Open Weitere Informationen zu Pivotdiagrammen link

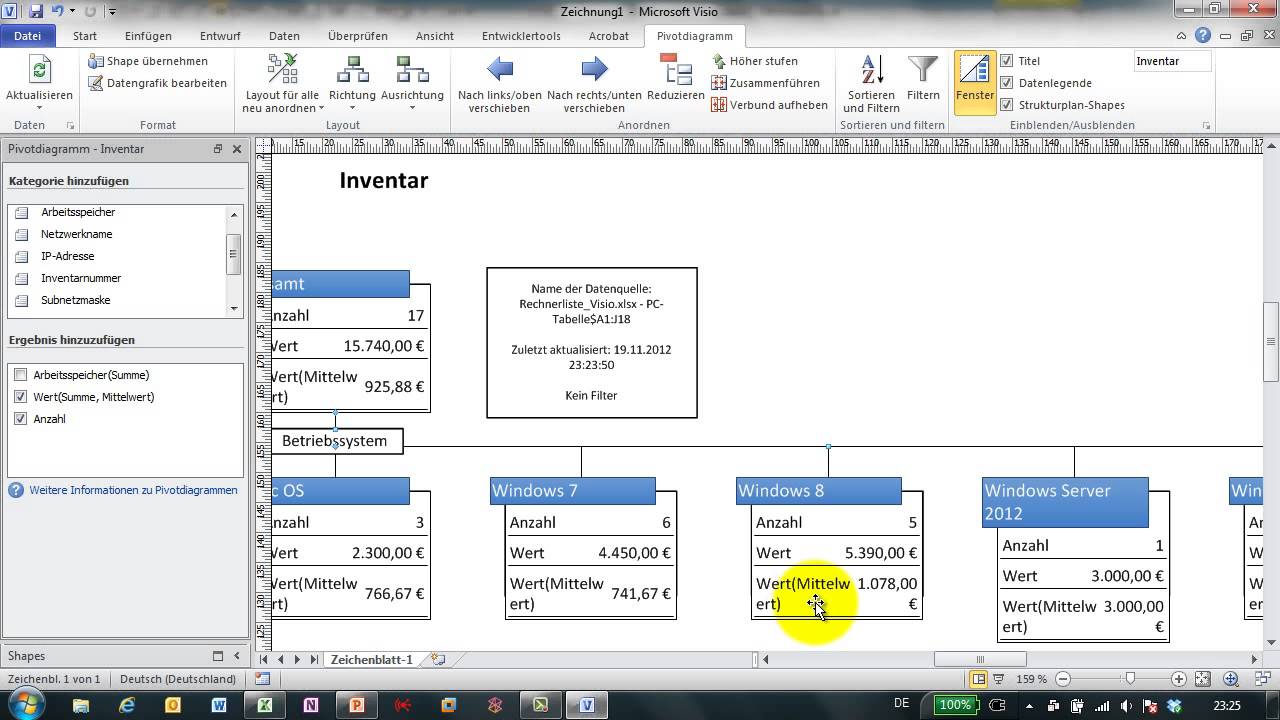tap(133, 490)
